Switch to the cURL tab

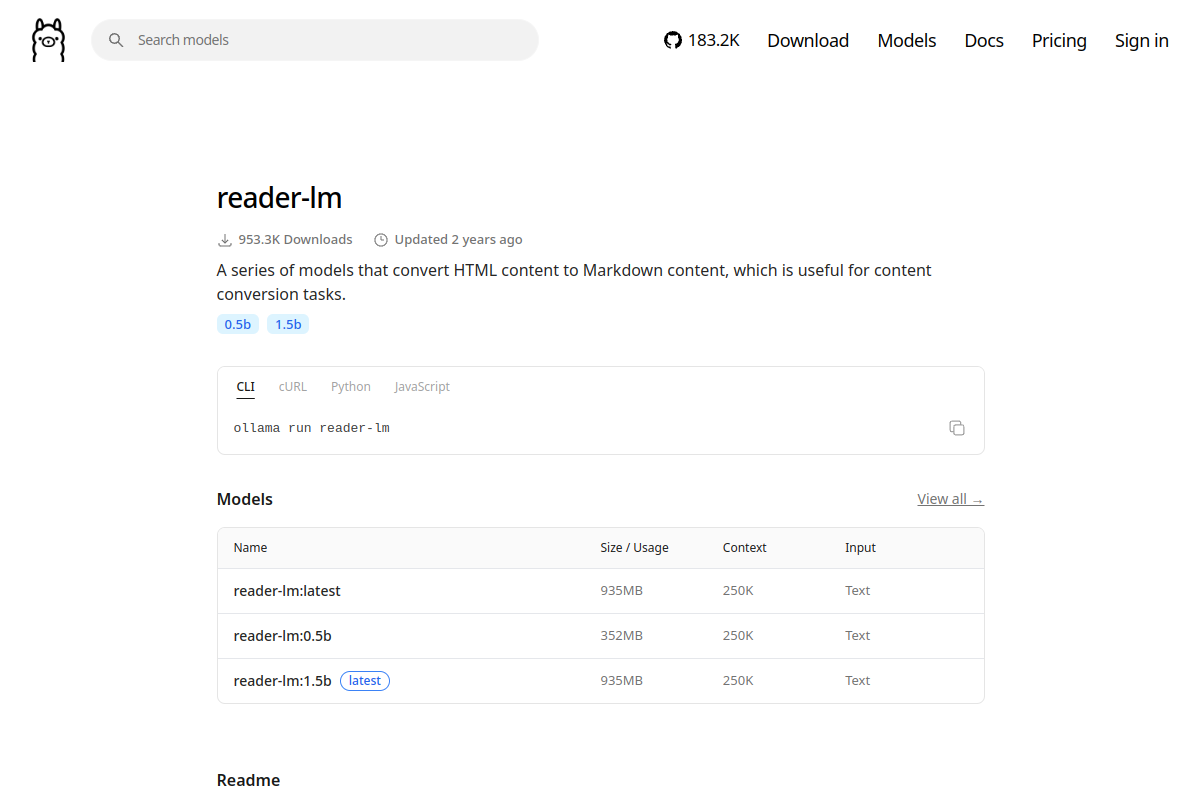[293, 387]
